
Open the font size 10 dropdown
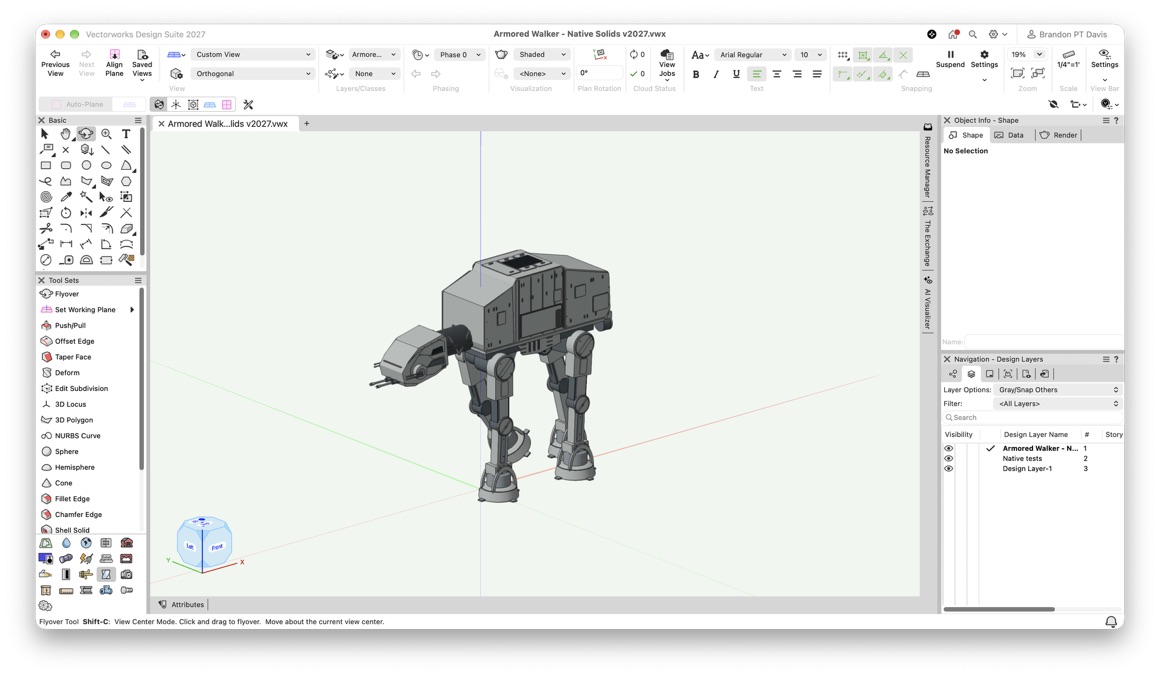coord(810,55)
